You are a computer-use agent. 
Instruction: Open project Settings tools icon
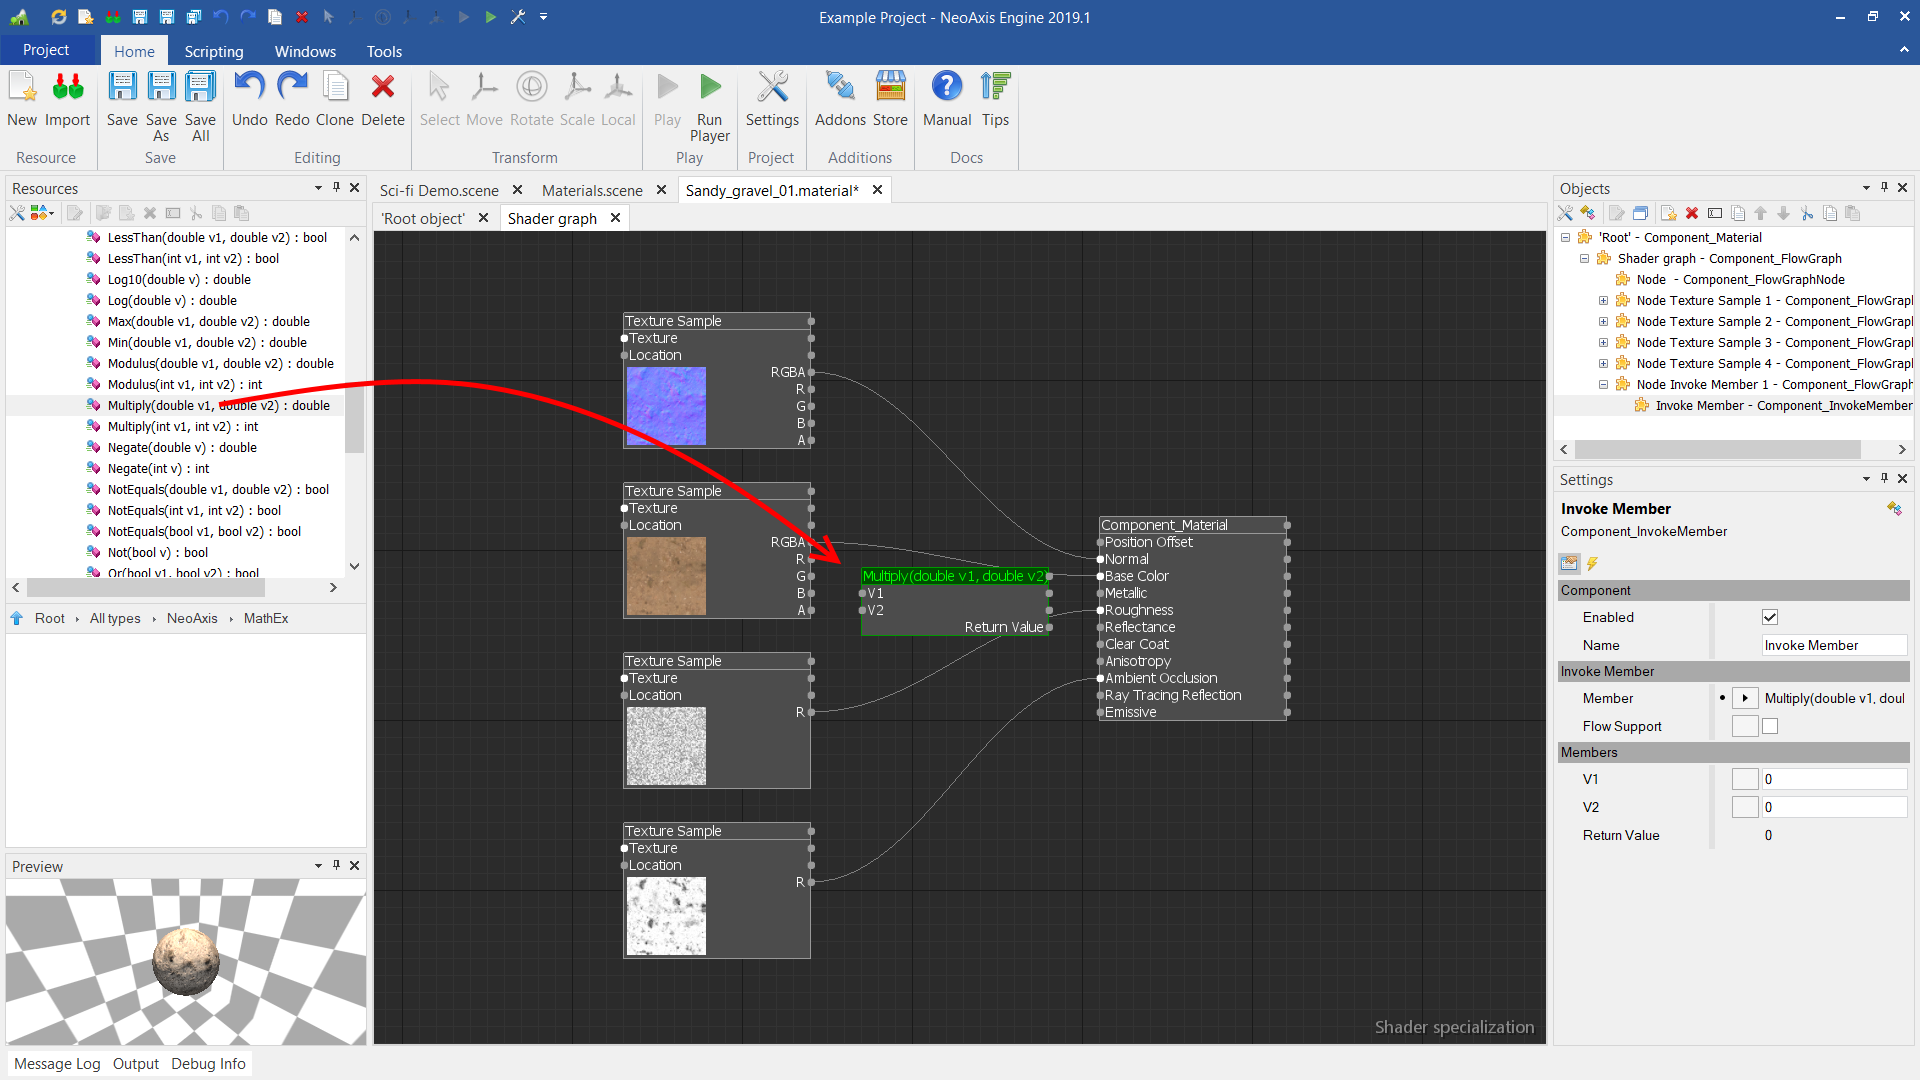[x=772, y=88]
